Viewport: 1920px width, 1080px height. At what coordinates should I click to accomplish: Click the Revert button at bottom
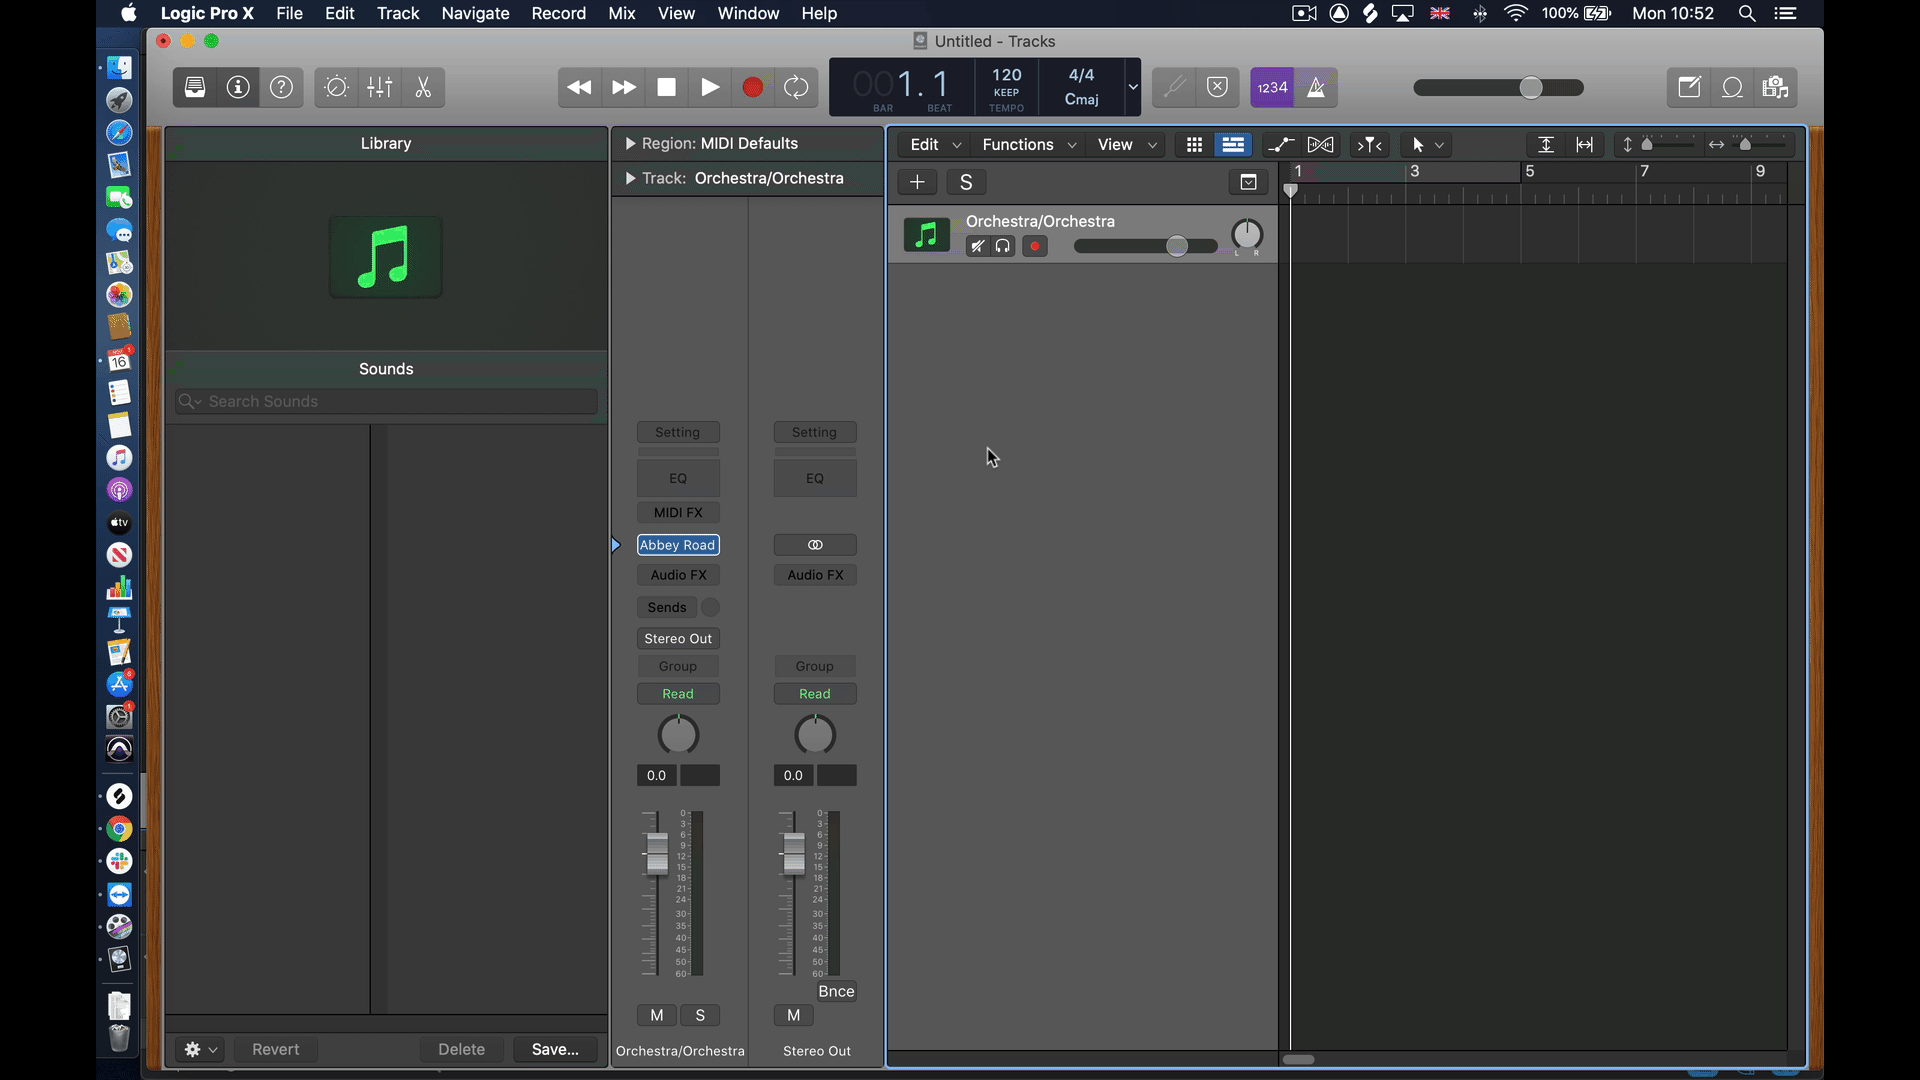(x=274, y=1048)
